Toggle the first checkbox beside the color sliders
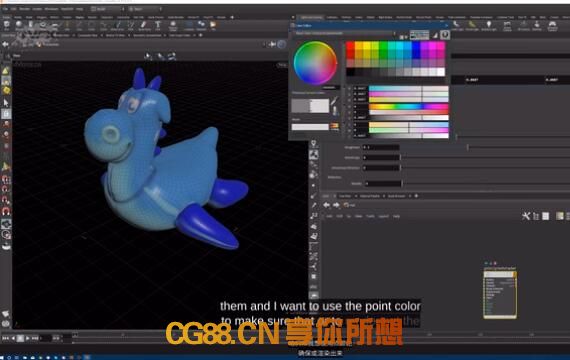Viewport: 570px width, 360px height. 349,89
